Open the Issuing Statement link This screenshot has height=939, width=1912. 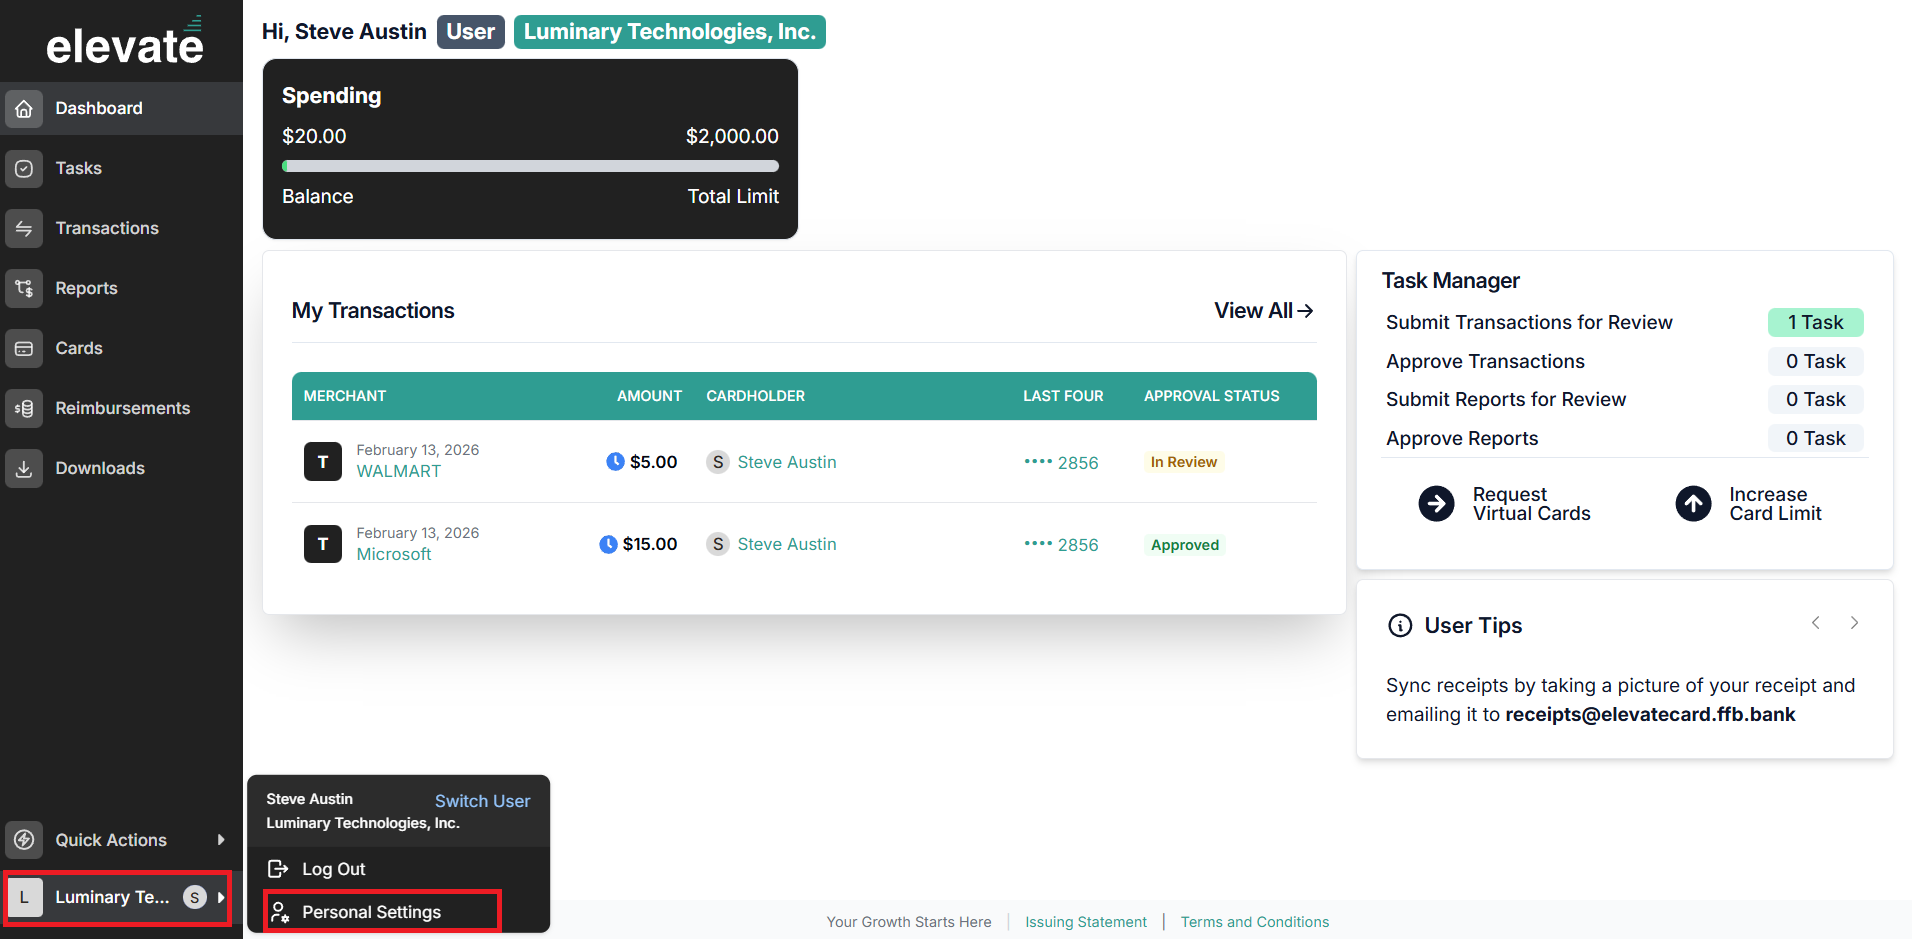(1086, 922)
